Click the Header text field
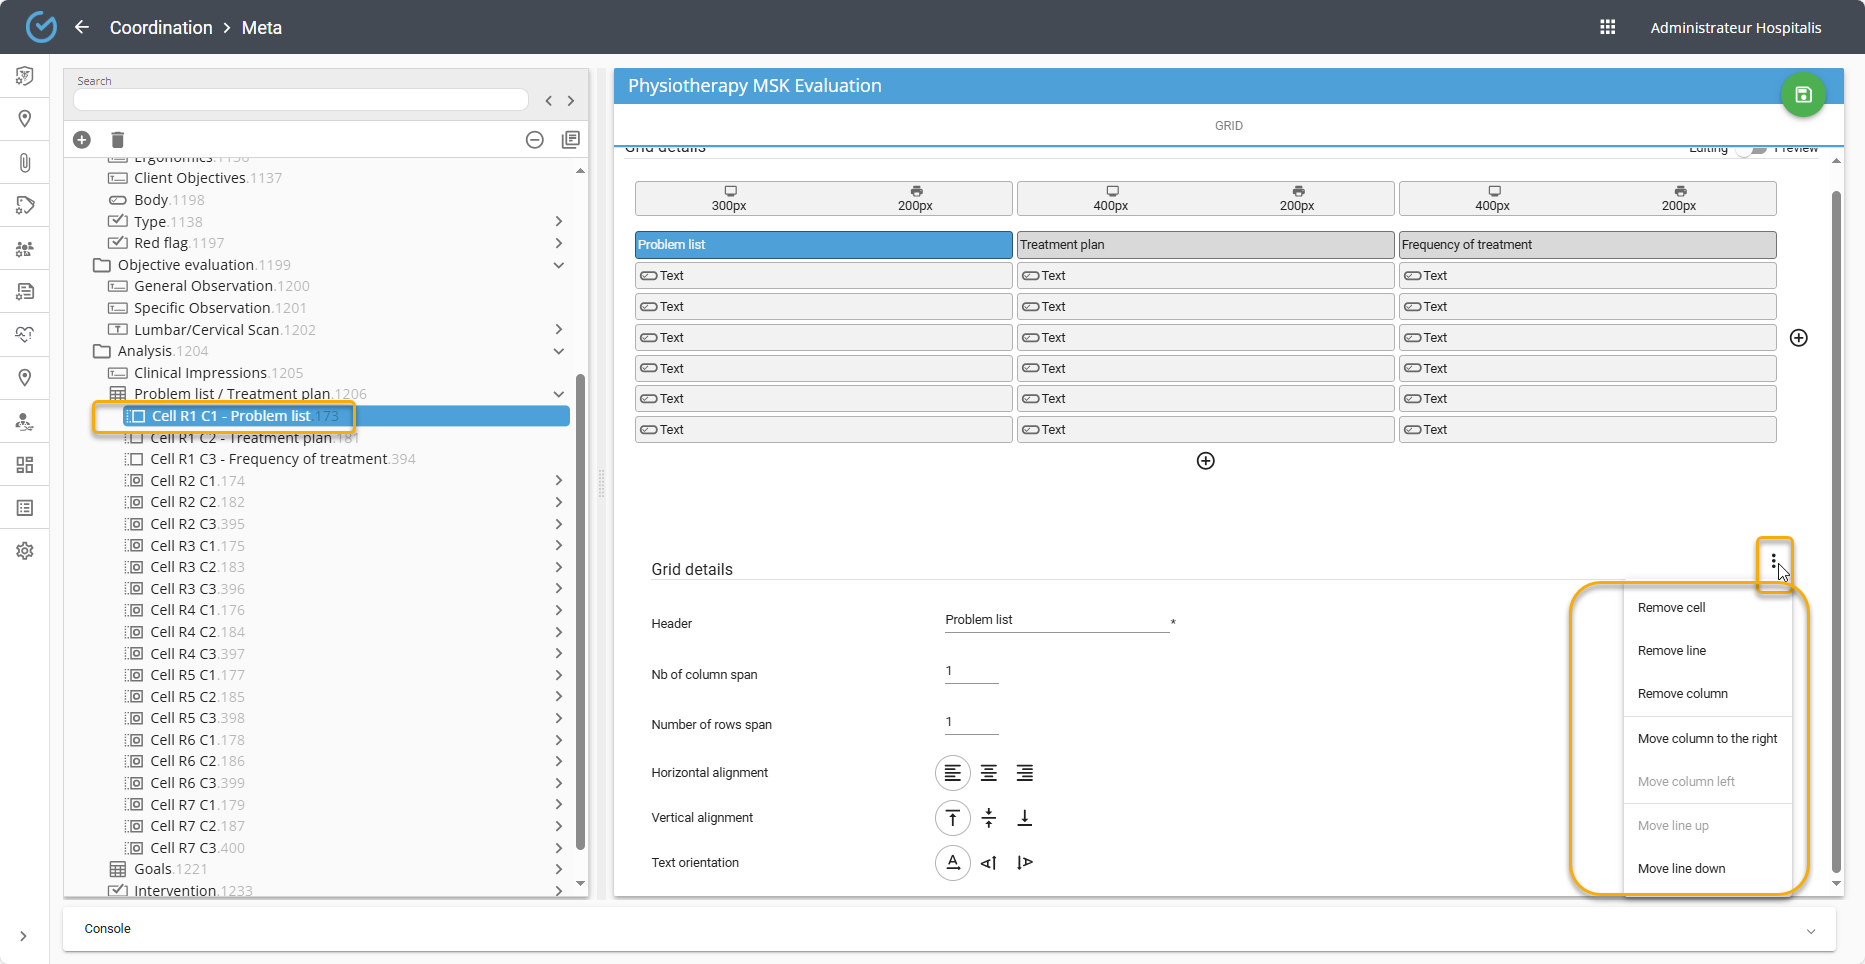This screenshot has width=1865, height=964. pos(1056,620)
